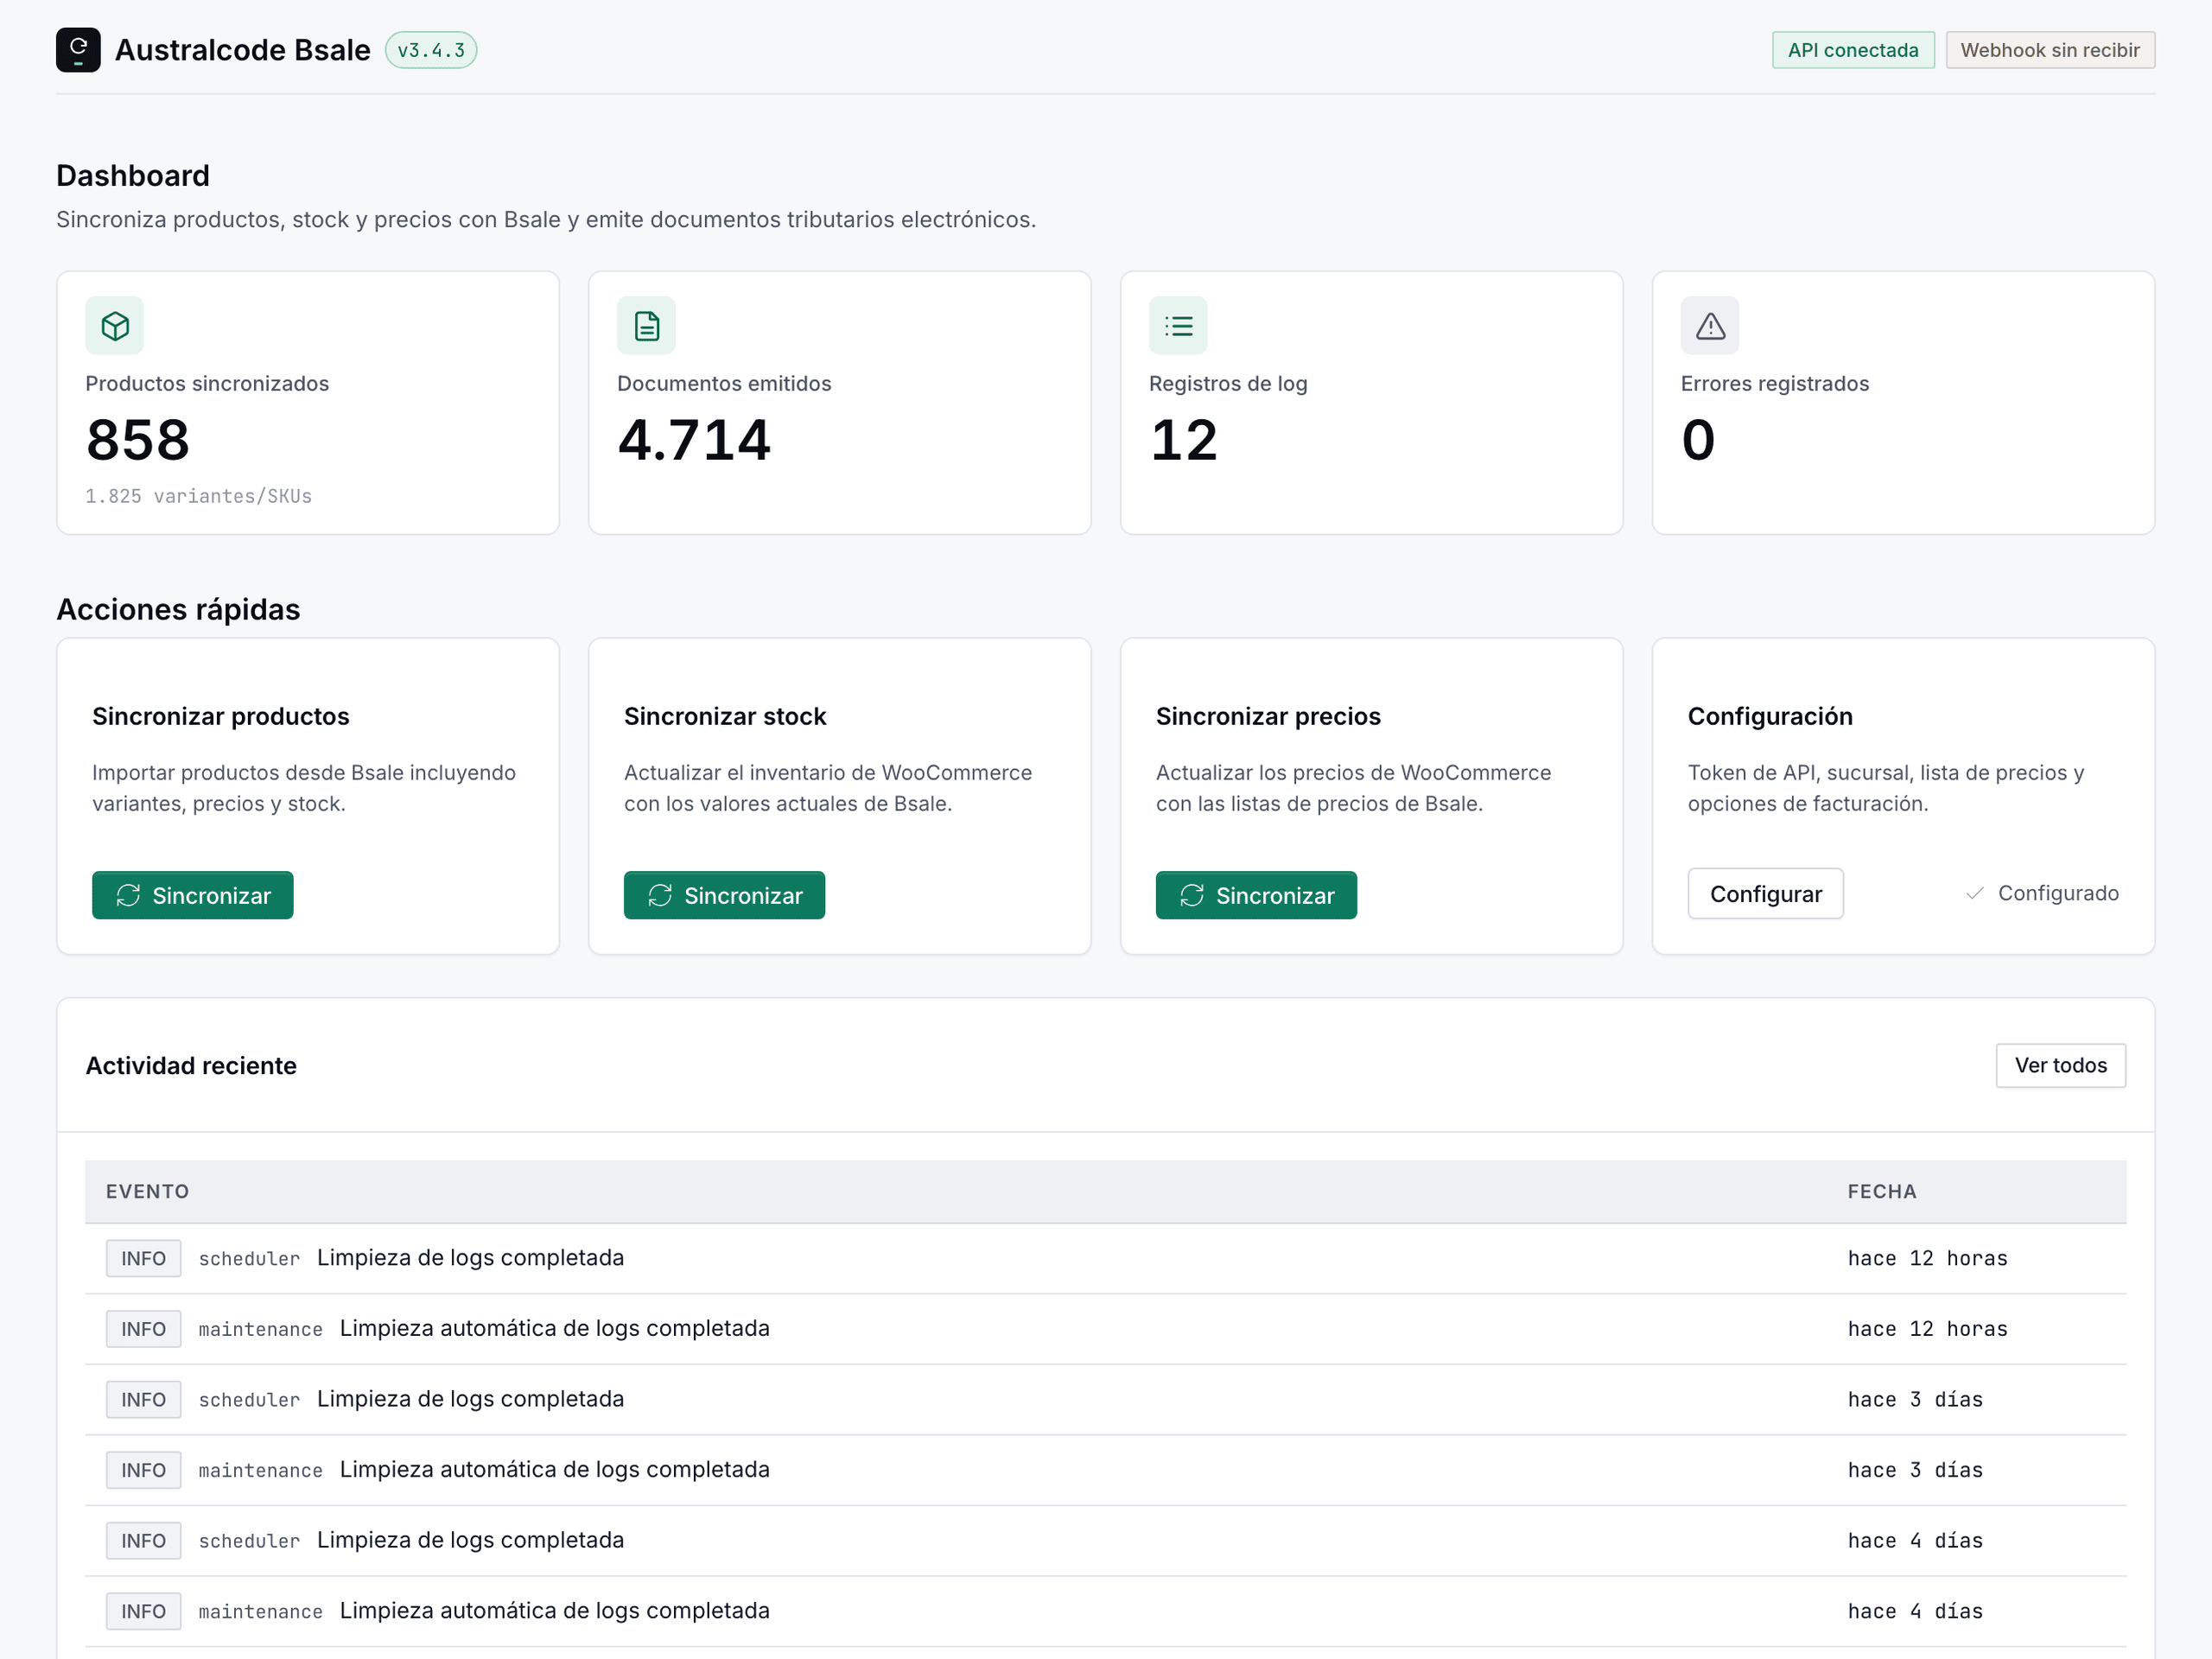2212x1659 pixels.
Task: Start the Sincronizar productos sync button
Action: click(x=193, y=895)
